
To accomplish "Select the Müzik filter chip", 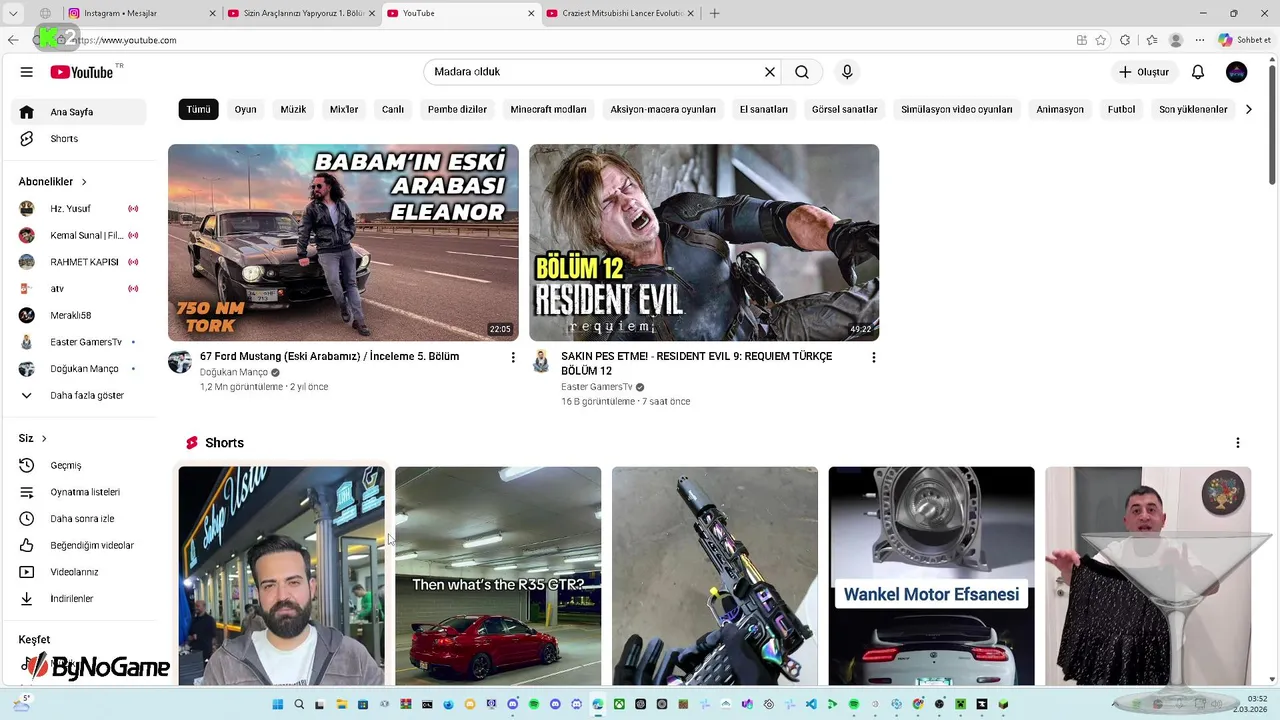I will coord(293,109).
